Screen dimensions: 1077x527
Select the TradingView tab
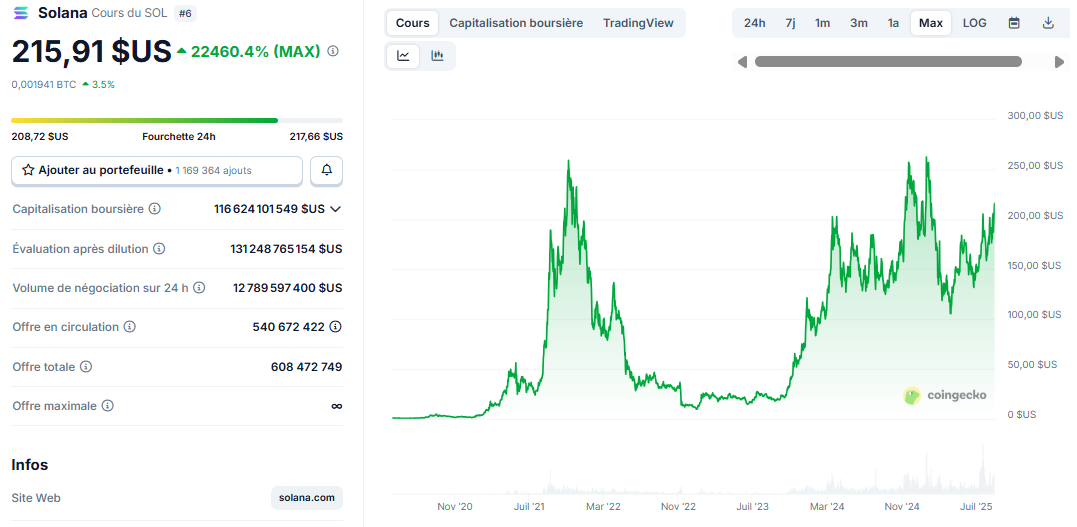pyautogui.click(x=638, y=23)
